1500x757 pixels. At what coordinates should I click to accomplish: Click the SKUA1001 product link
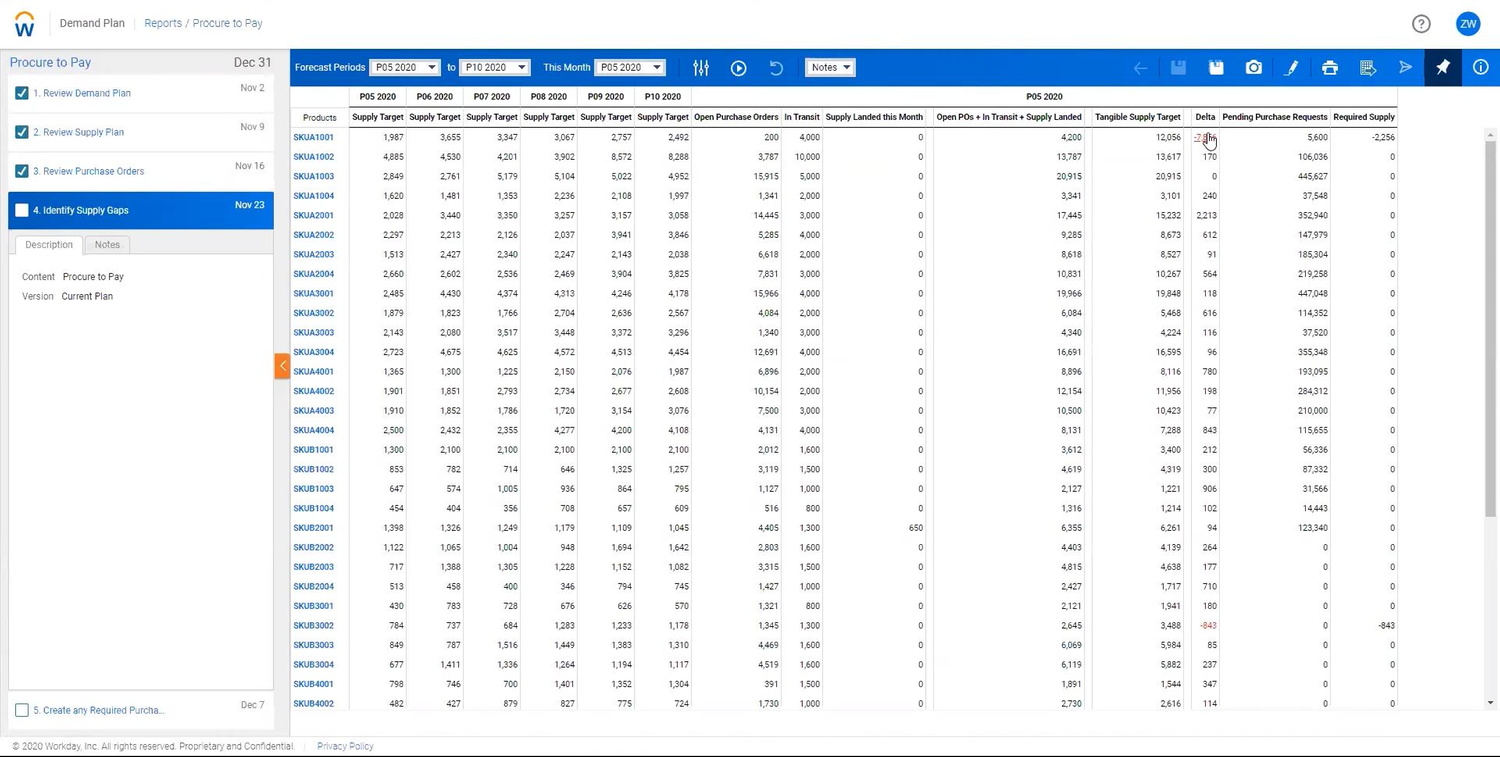point(313,137)
